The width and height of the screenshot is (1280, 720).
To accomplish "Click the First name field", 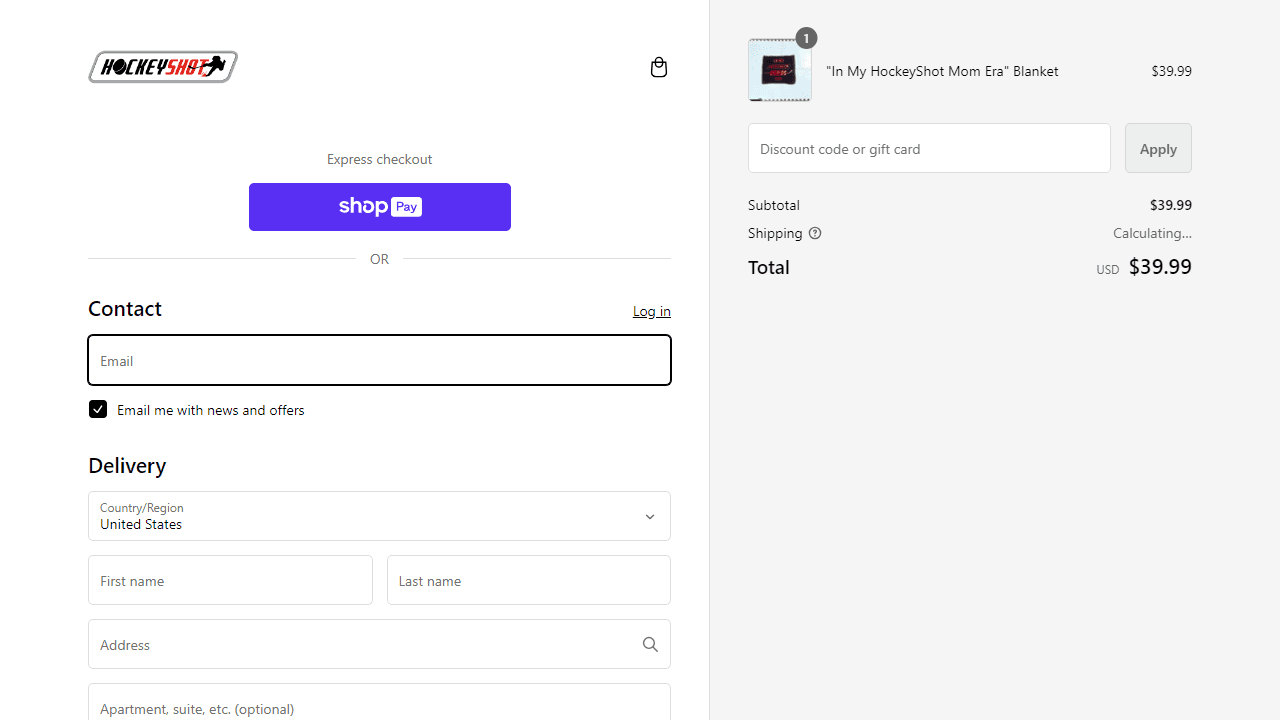I will (230, 580).
